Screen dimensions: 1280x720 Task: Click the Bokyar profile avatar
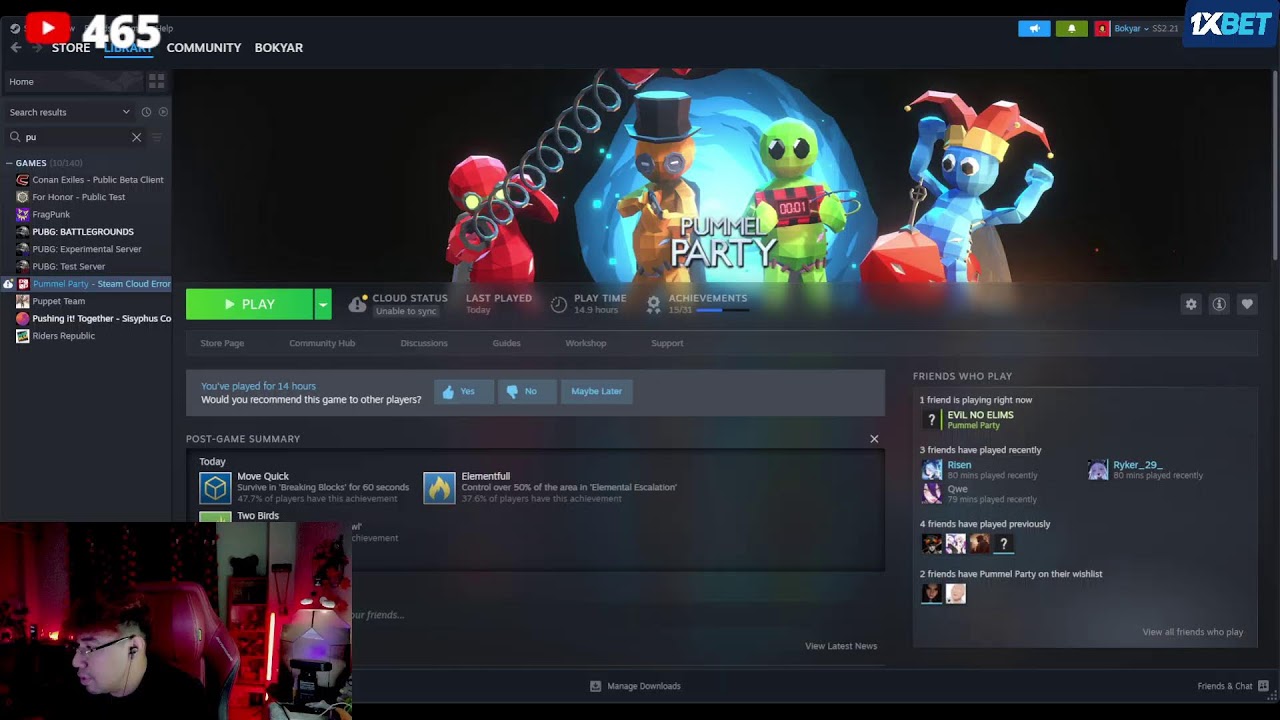click(1102, 28)
